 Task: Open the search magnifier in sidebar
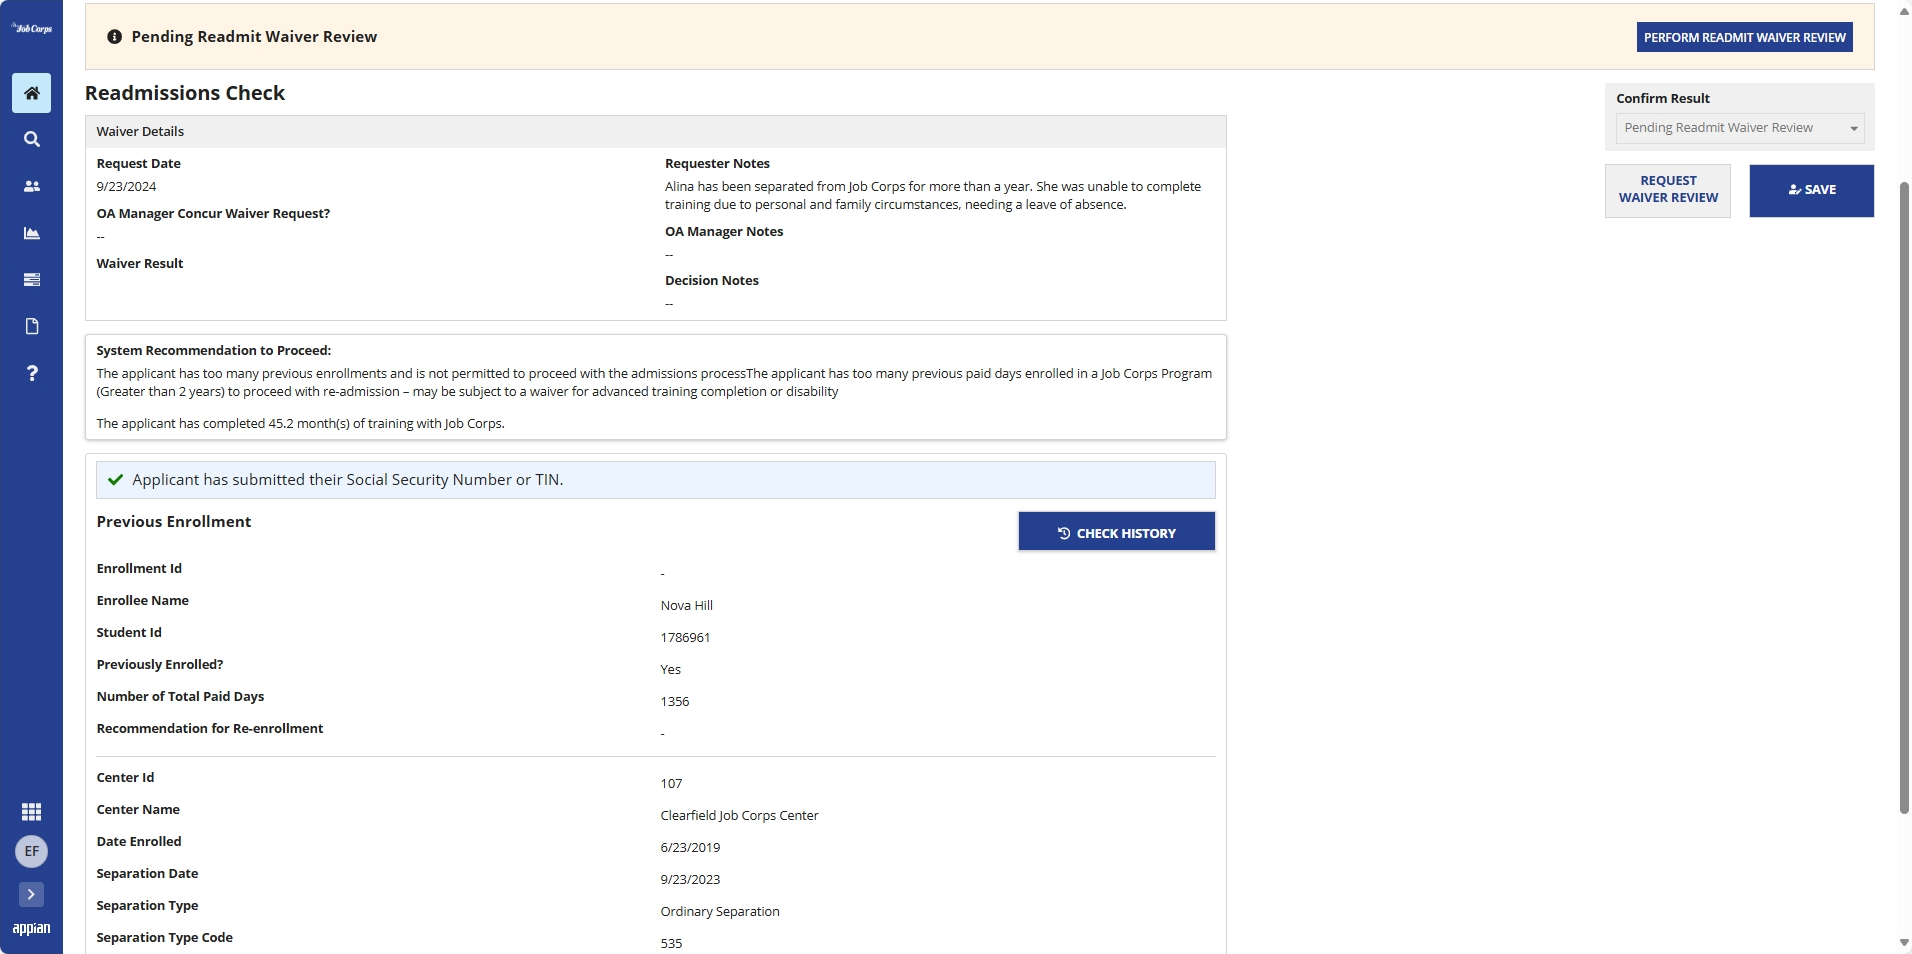pyautogui.click(x=32, y=140)
